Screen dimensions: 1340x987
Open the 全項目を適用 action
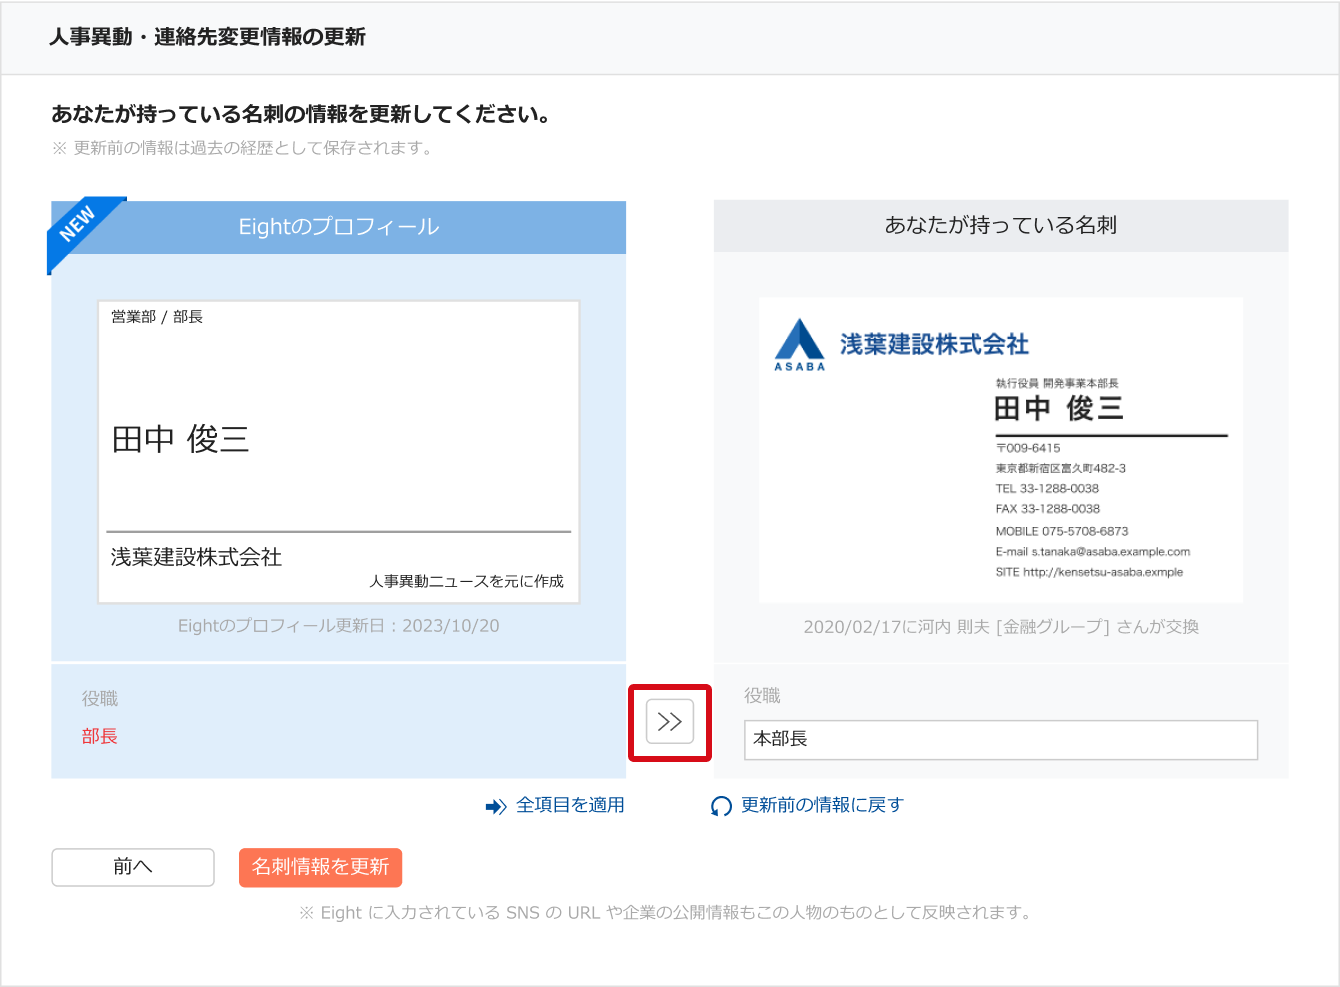click(x=569, y=805)
